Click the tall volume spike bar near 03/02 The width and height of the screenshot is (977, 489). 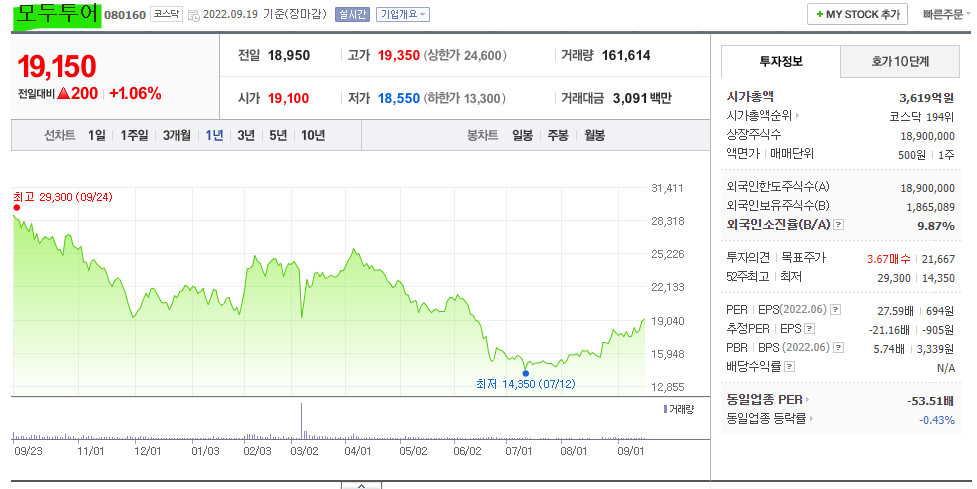pyautogui.click(x=302, y=421)
